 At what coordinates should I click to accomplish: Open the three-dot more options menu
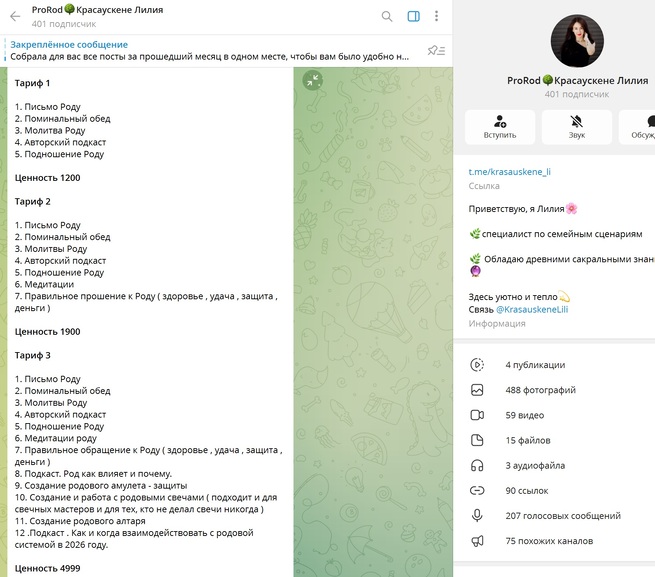[436, 16]
